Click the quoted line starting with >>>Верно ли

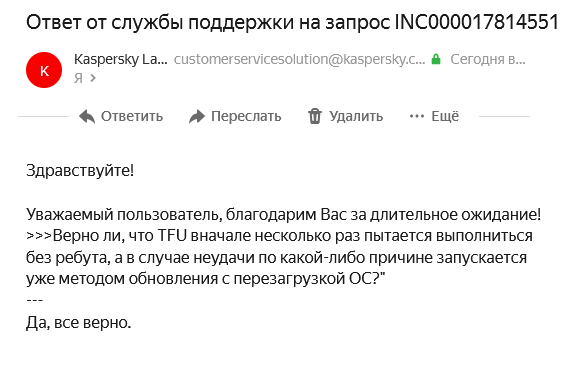pos(279,236)
